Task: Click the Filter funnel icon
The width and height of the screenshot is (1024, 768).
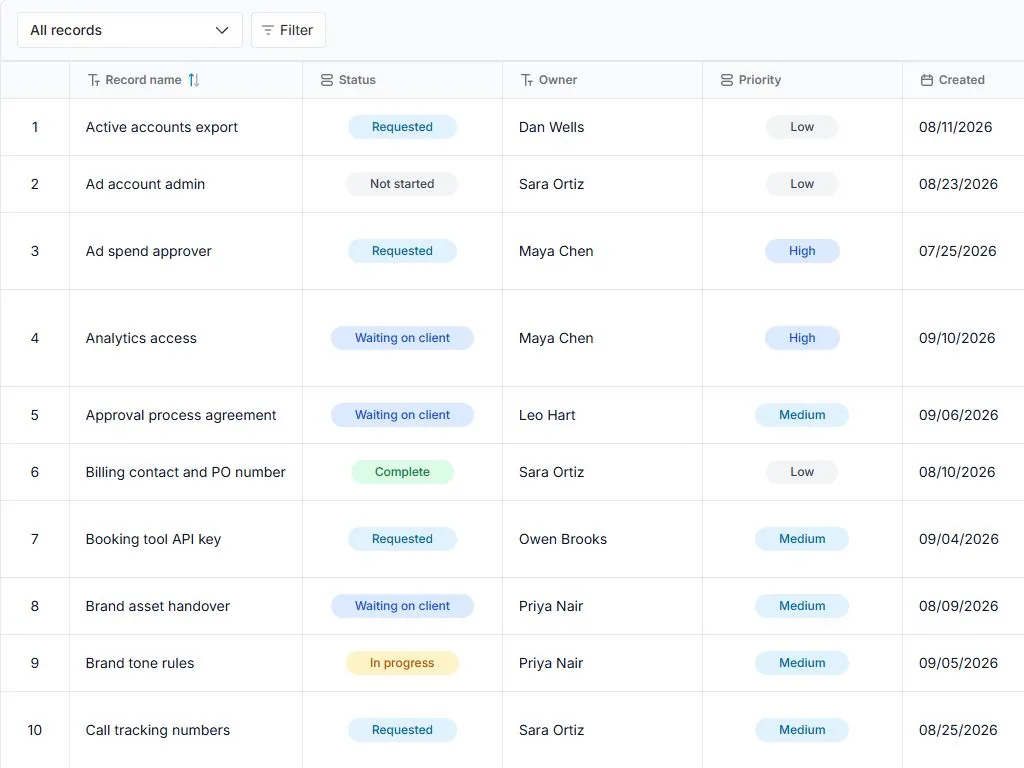Action: point(268,30)
